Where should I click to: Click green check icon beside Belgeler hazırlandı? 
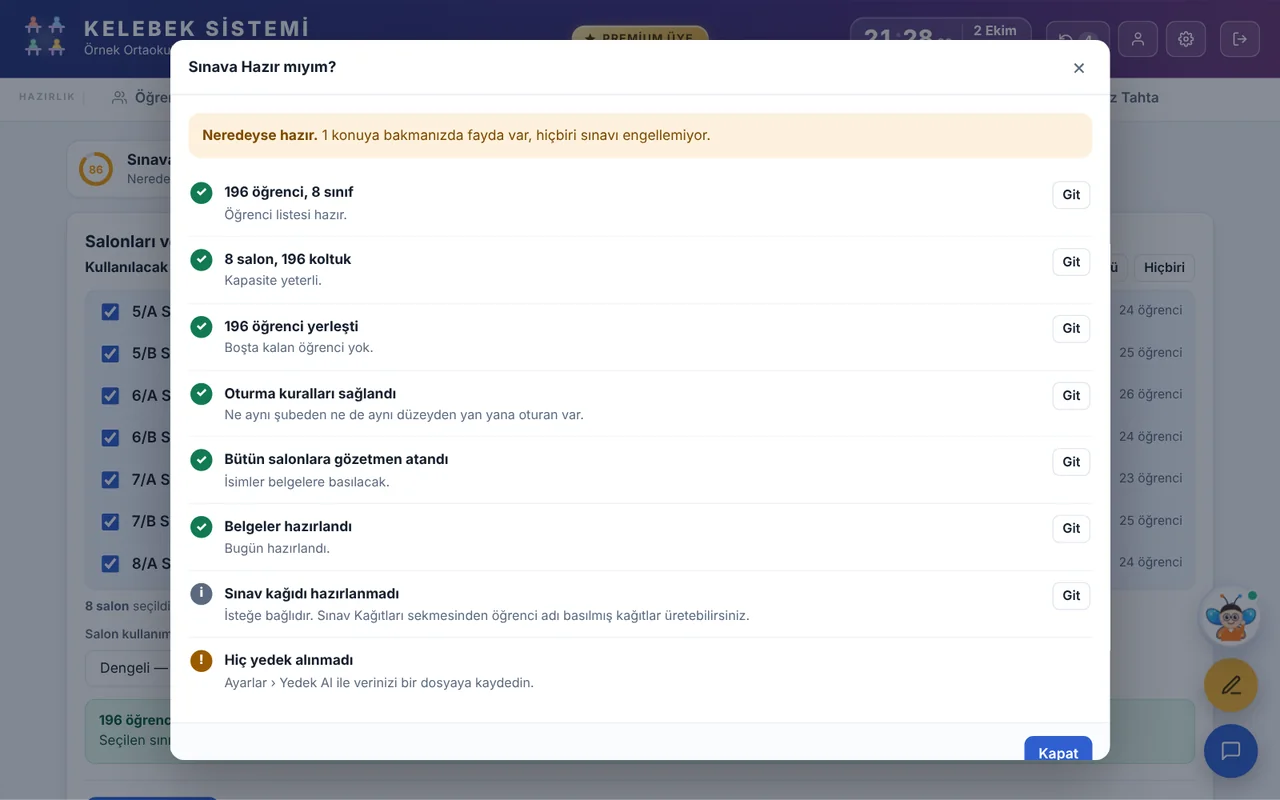(202, 527)
